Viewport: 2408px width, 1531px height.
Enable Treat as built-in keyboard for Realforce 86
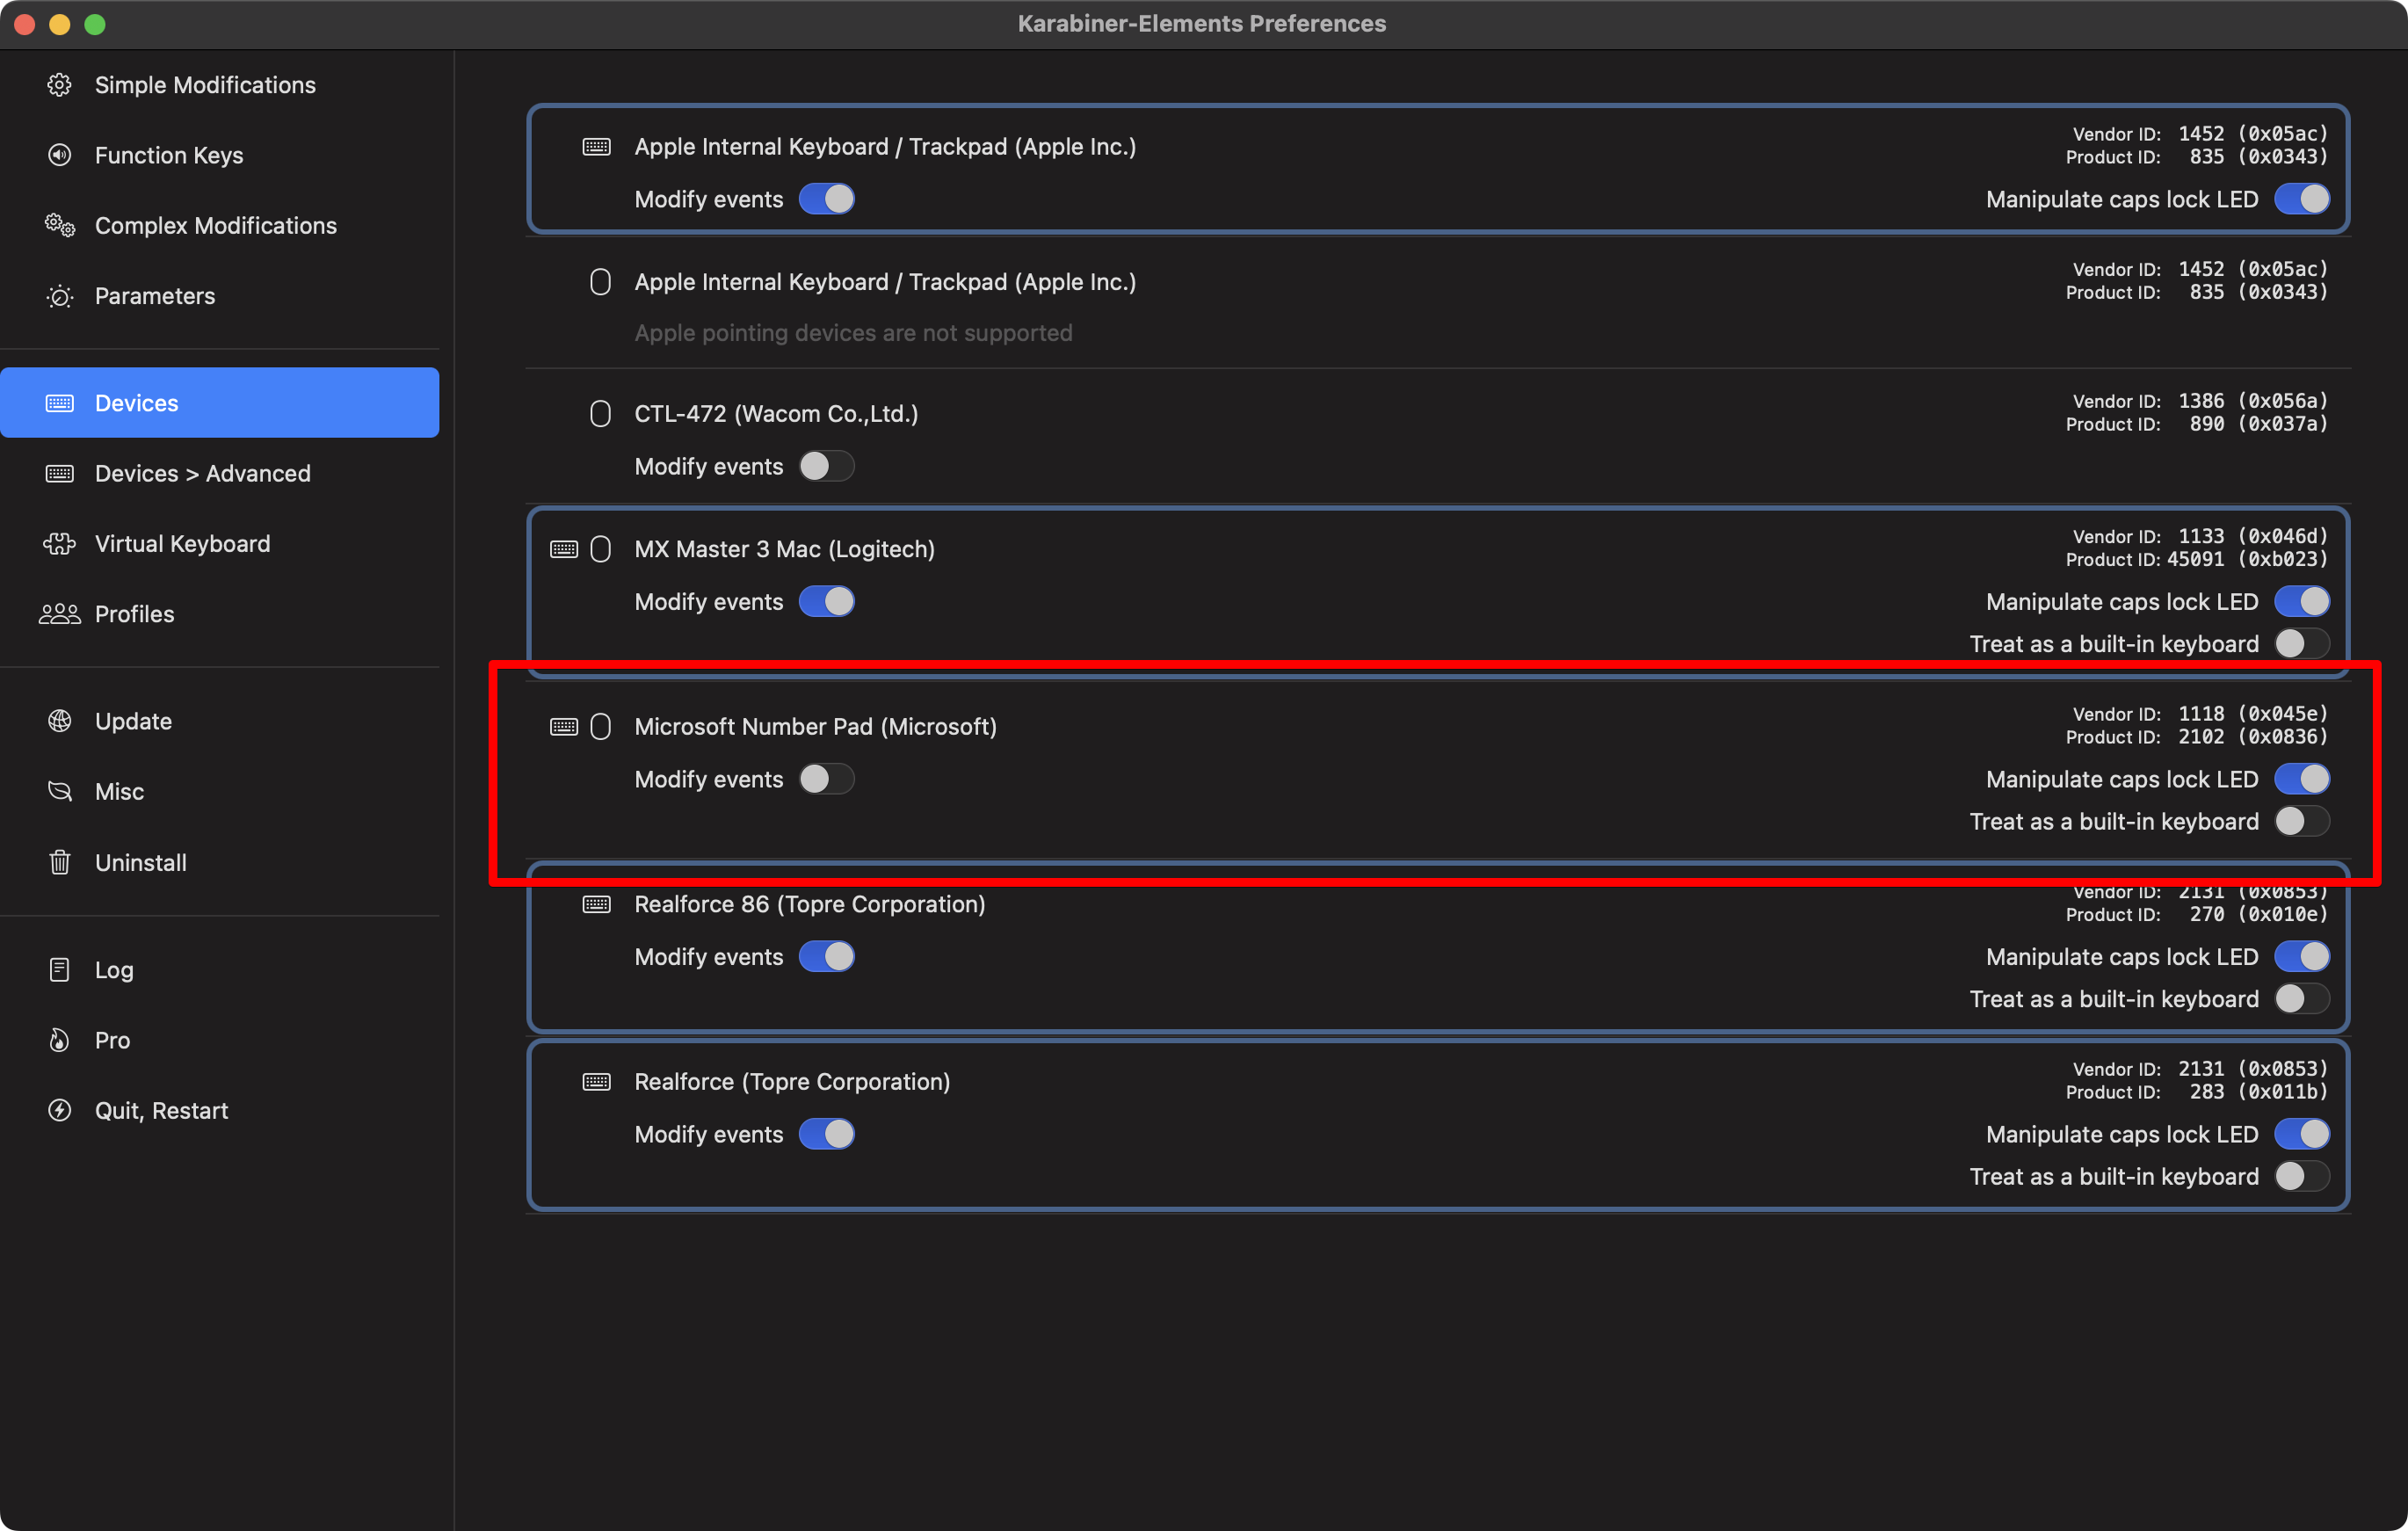pyautogui.click(x=2301, y=999)
